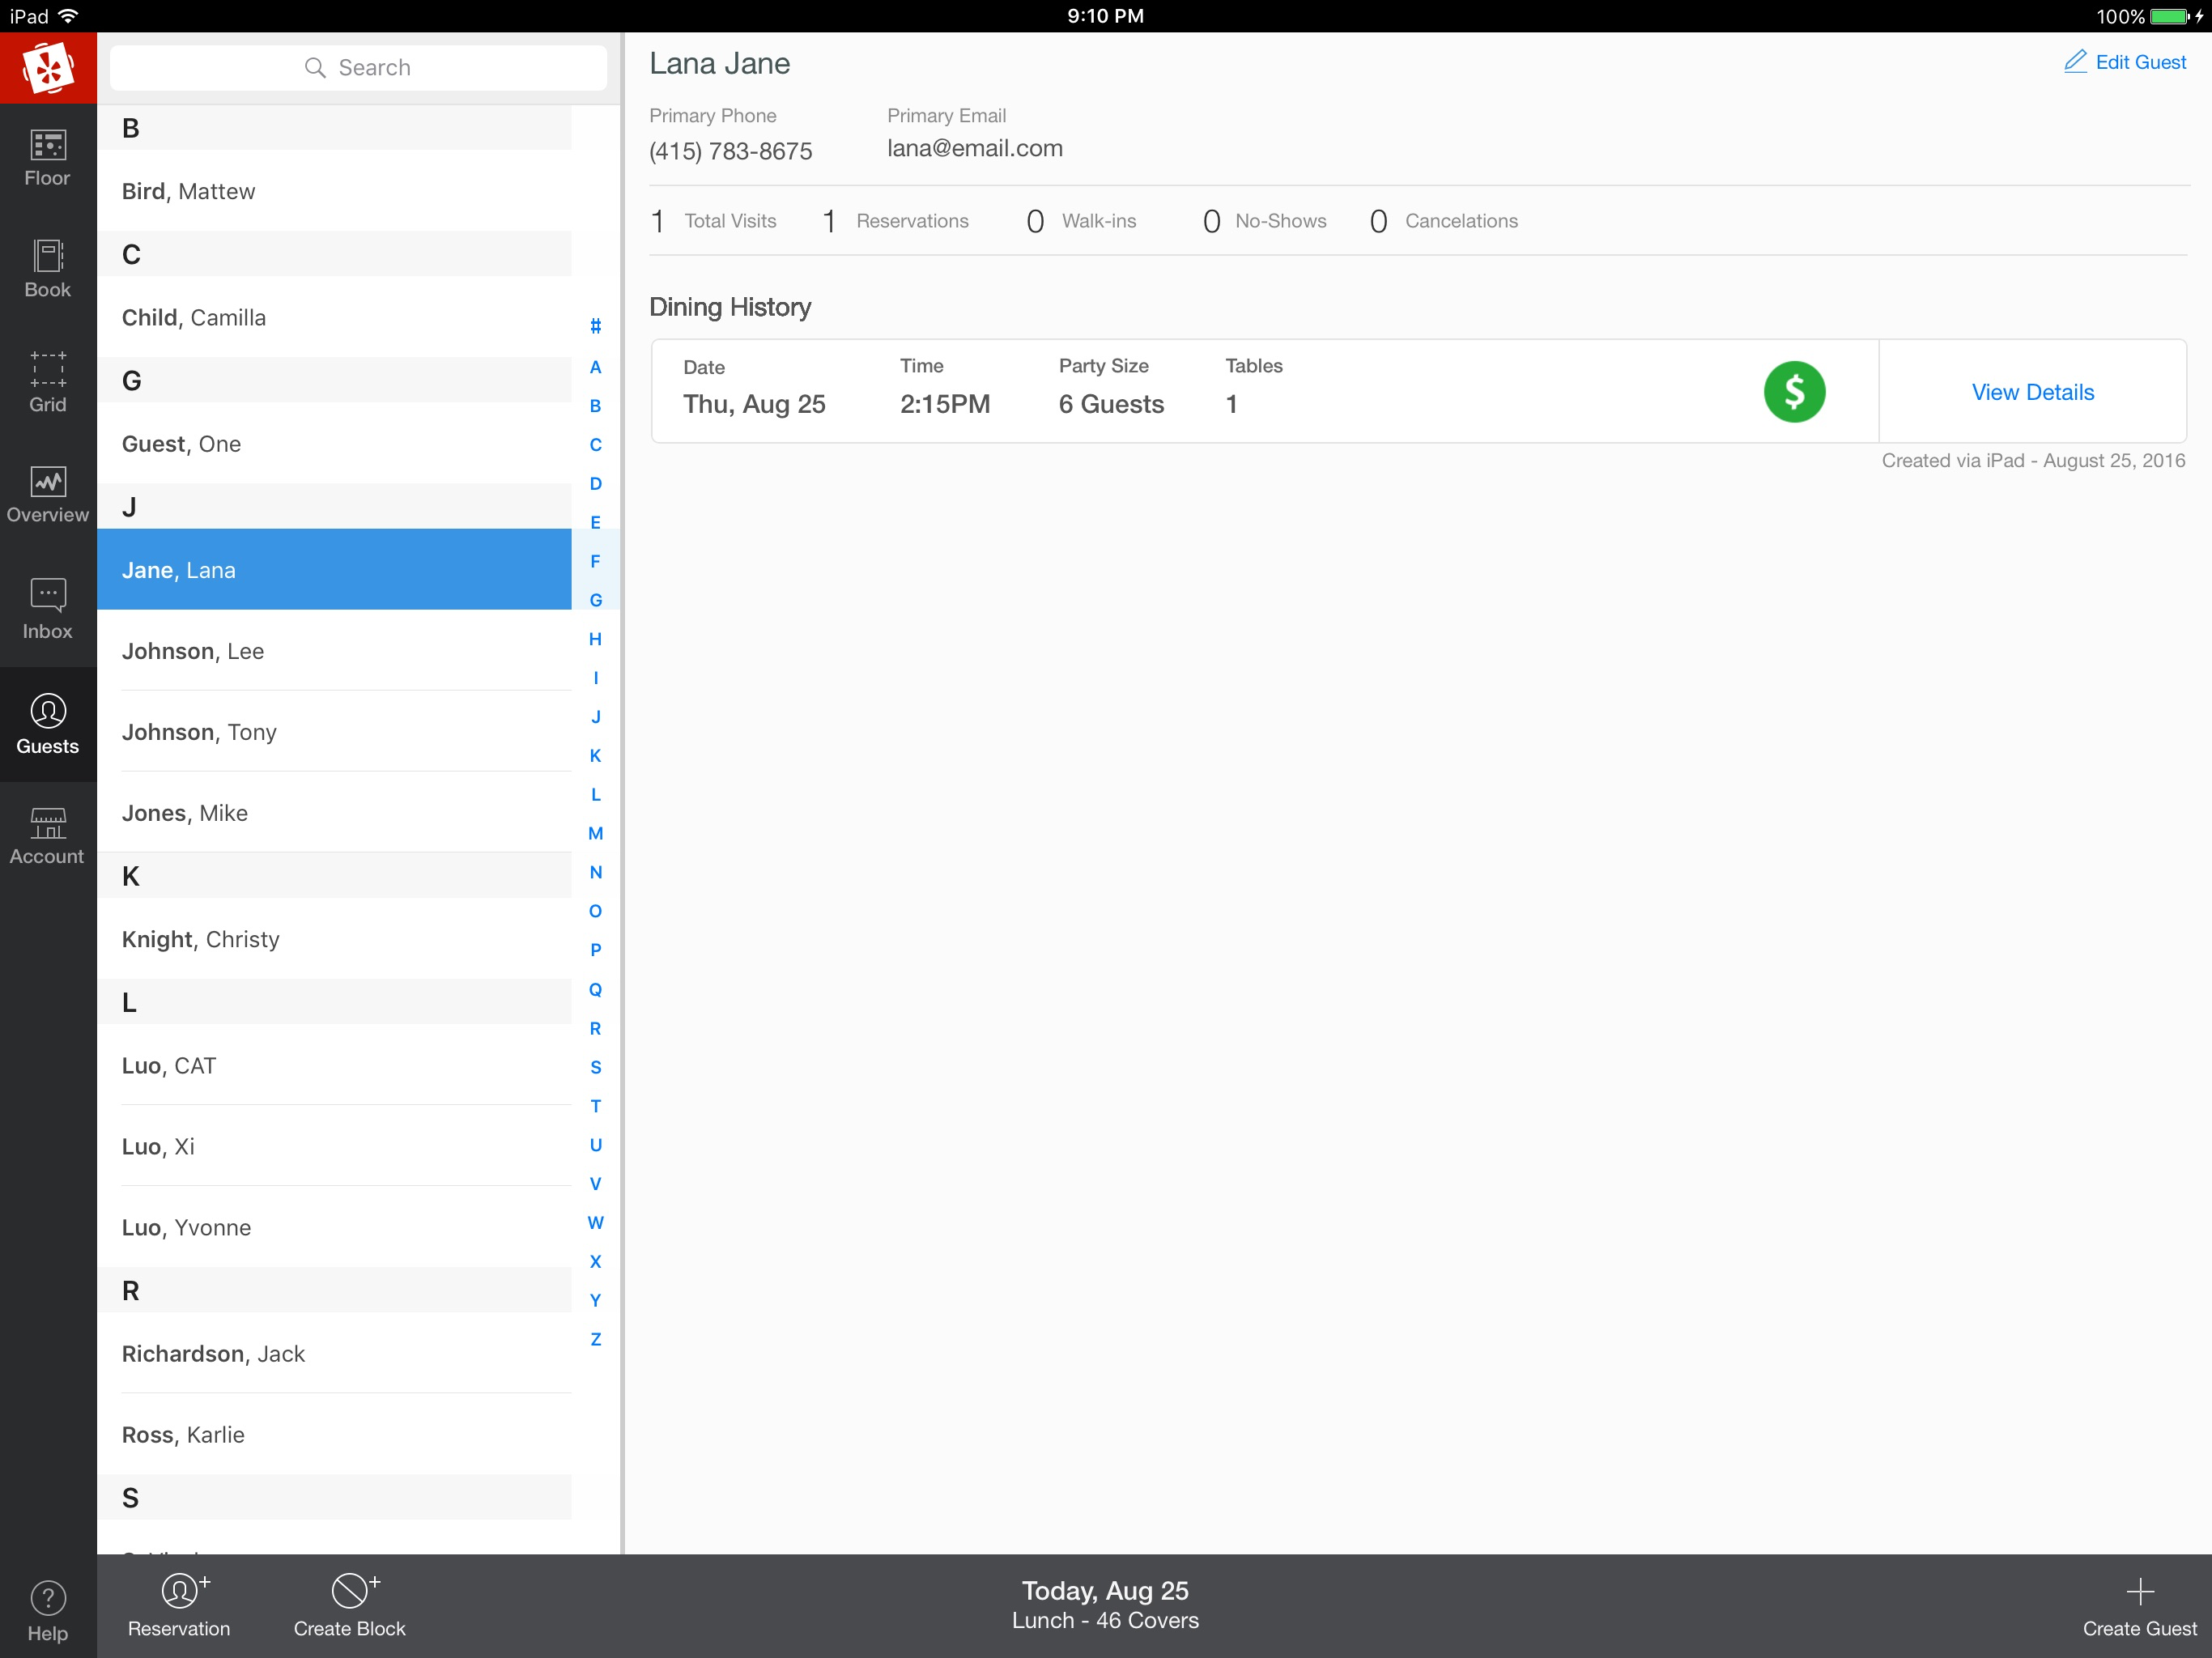Open the Floor view

(48, 159)
